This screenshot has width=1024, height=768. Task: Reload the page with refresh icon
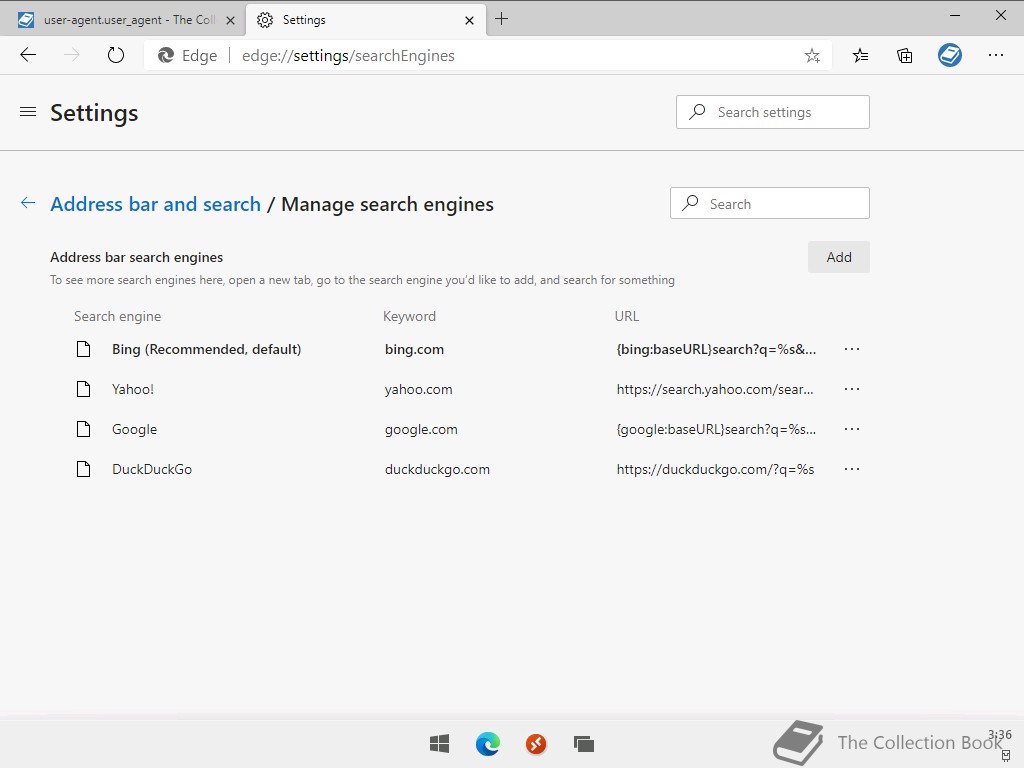point(116,55)
